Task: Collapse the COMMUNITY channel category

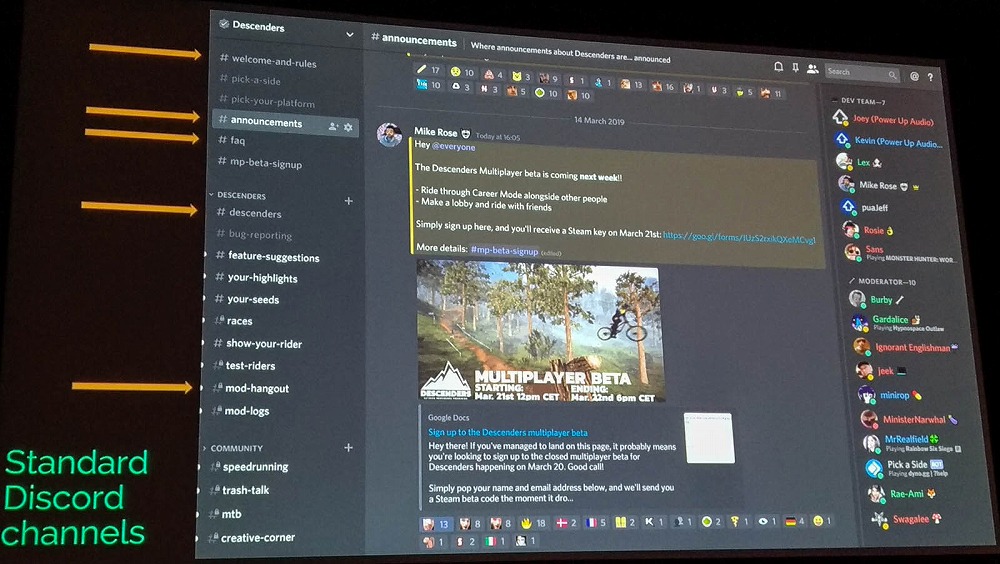Action: (x=233, y=449)
